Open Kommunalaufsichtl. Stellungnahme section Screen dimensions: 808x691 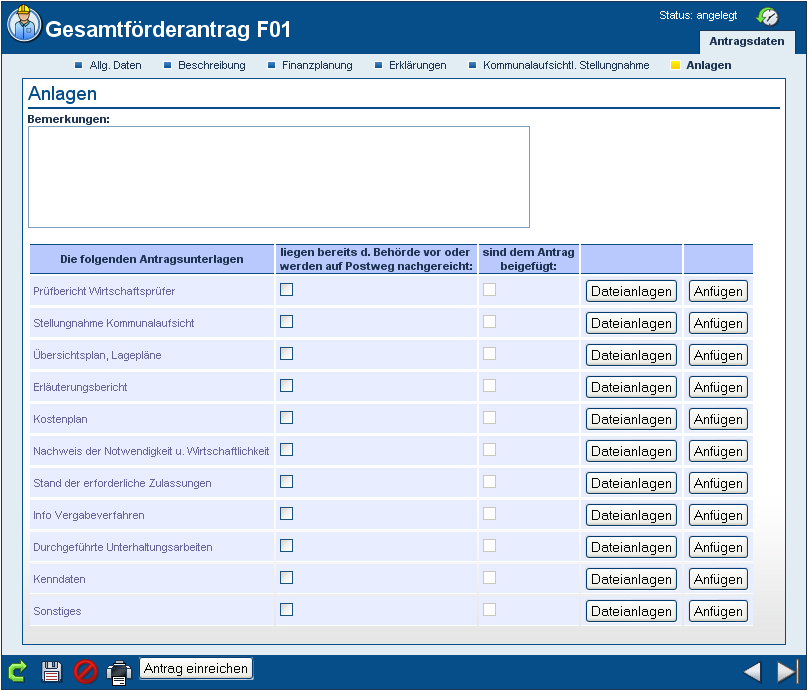pos(566,65)
